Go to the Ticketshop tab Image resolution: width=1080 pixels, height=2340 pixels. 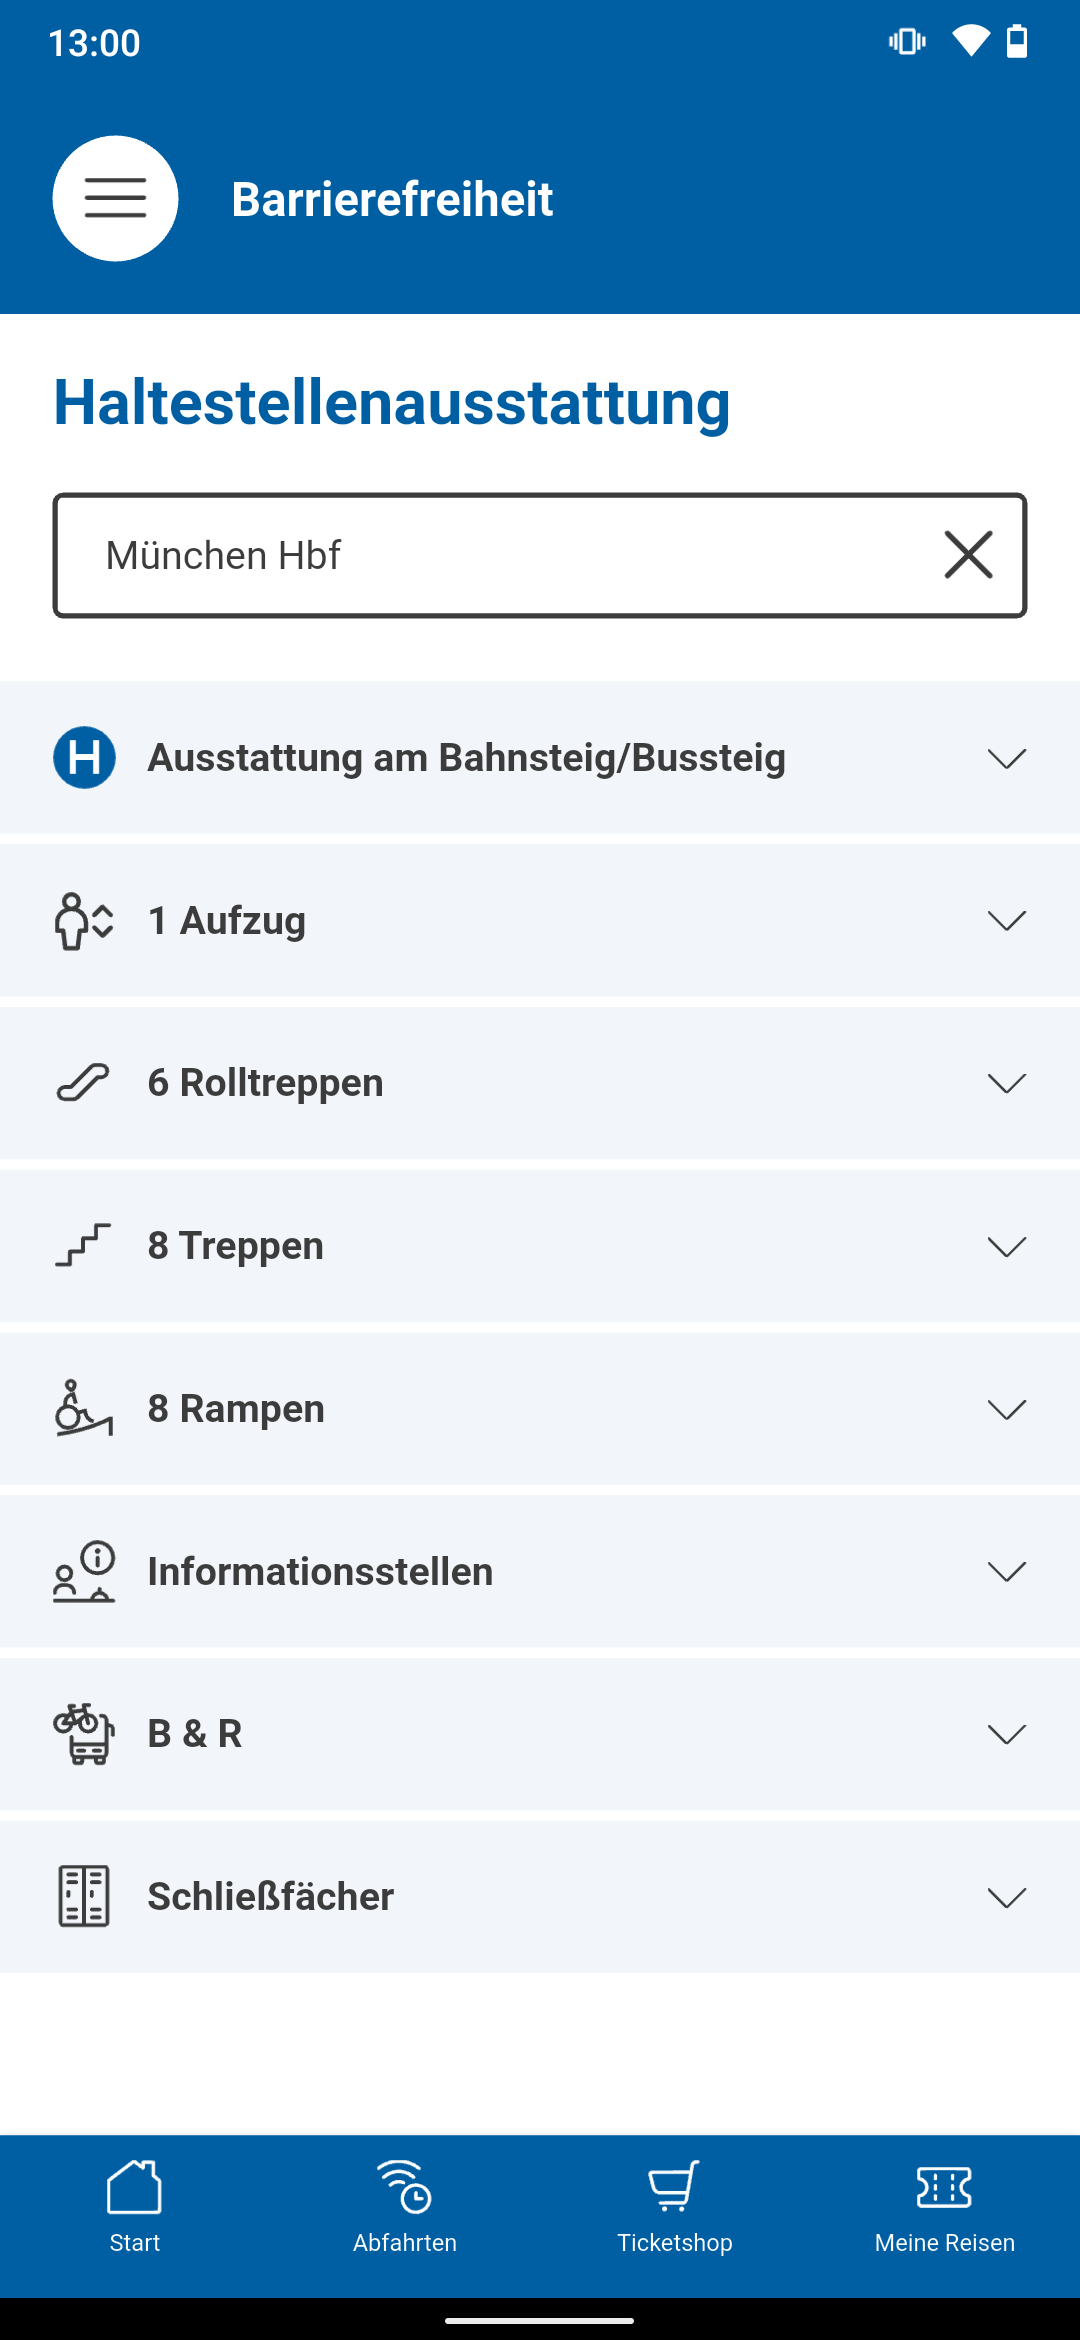coord(675,2206)
